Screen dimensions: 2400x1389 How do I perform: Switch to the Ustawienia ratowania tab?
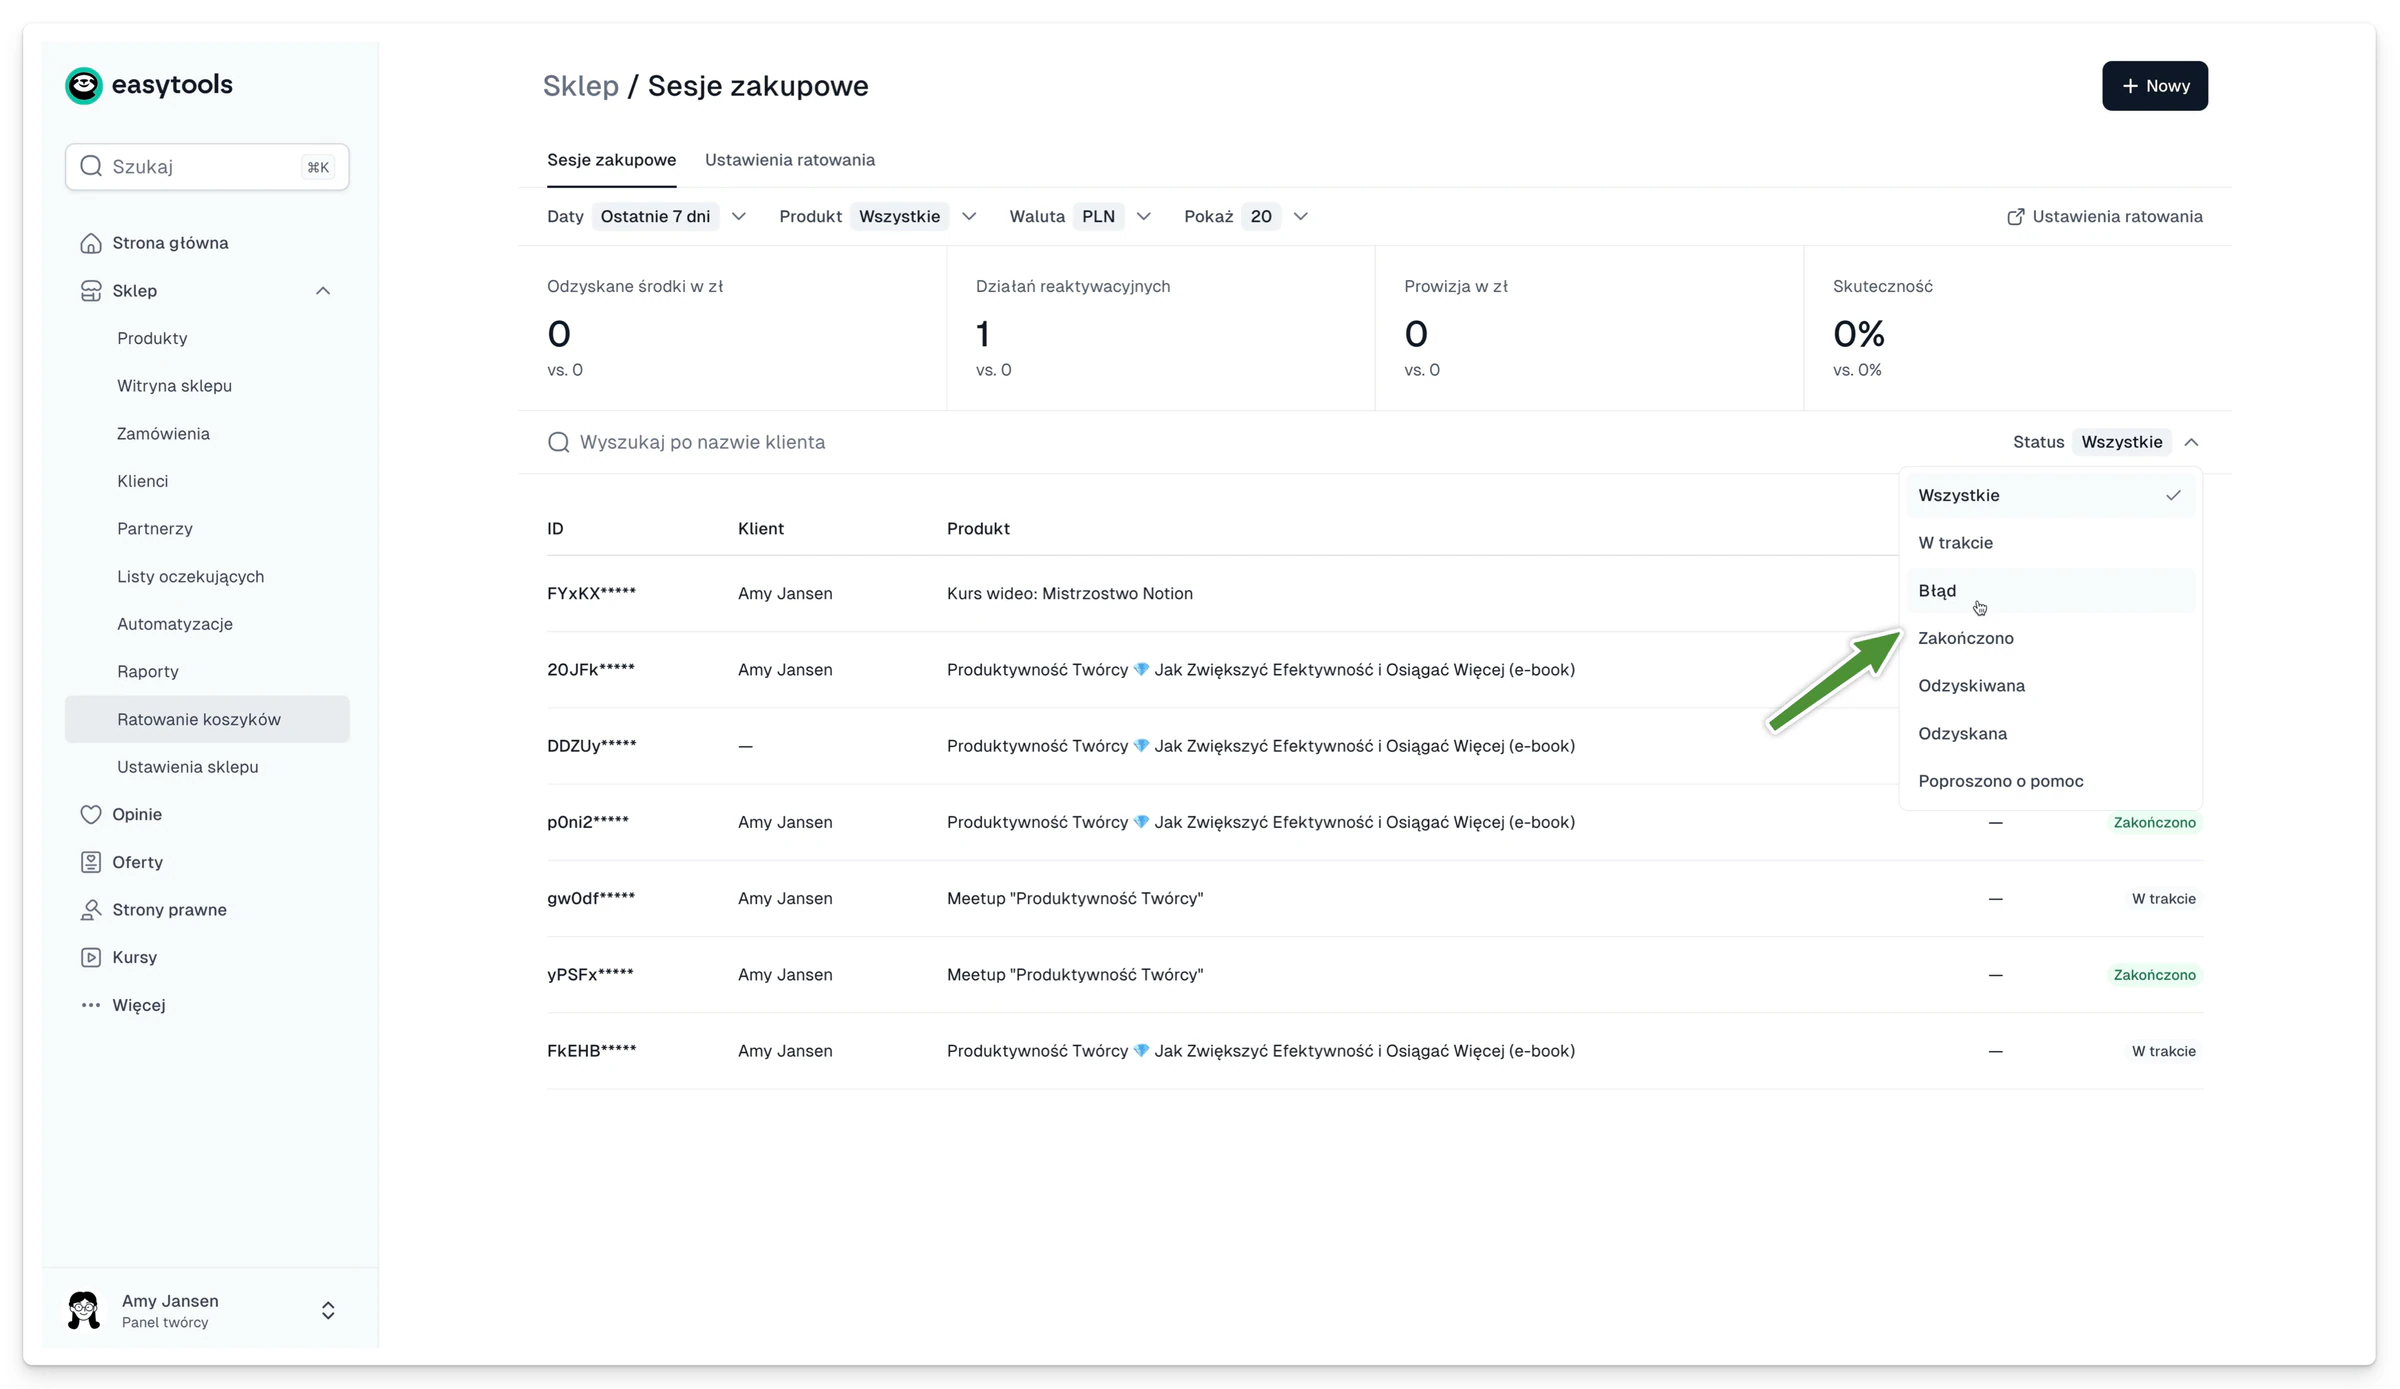pyautogui.click(x=789, y=160)
